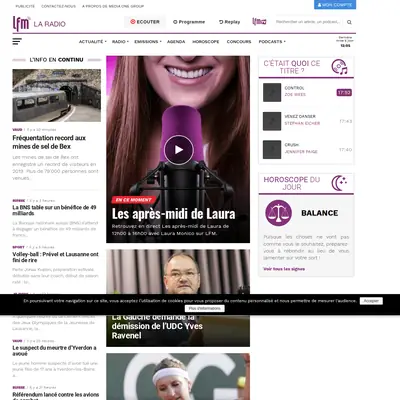
Task: Open the Crush by Jennifer Paige cover
Action: pyautogui.click(x=272, y=149)
